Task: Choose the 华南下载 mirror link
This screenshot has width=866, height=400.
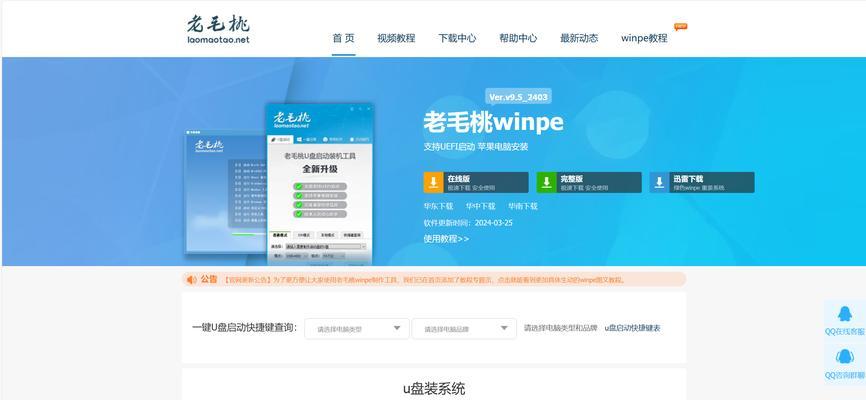Action: point(523,206)
